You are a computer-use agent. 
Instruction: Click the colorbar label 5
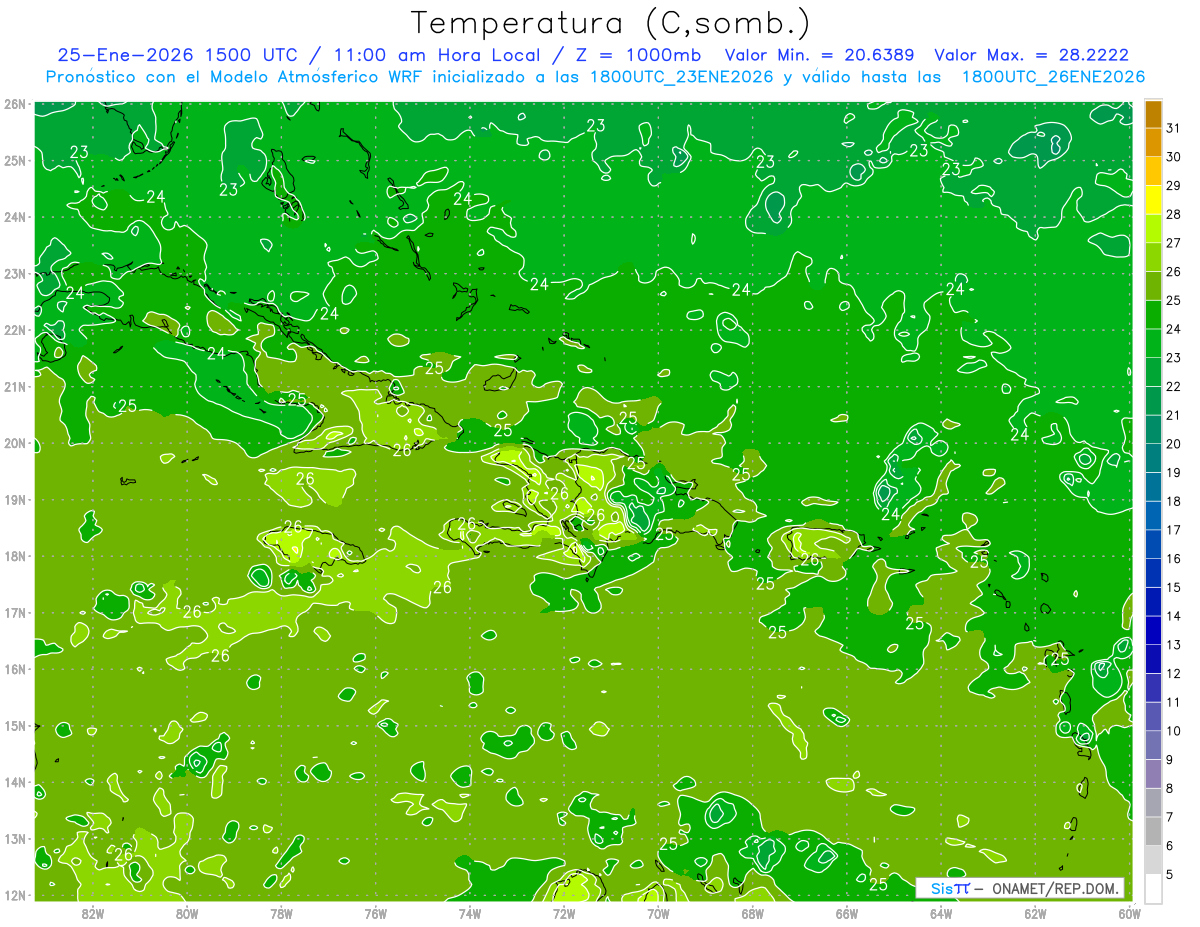(x=1170, y=874)
